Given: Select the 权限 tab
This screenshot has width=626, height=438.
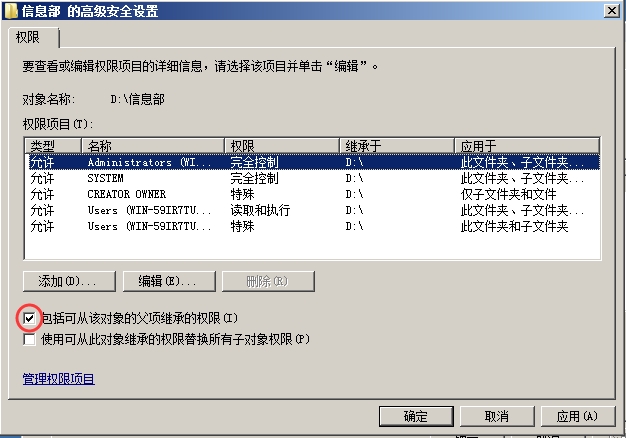Looking at the screenshot, I should (x=34, y=38).
